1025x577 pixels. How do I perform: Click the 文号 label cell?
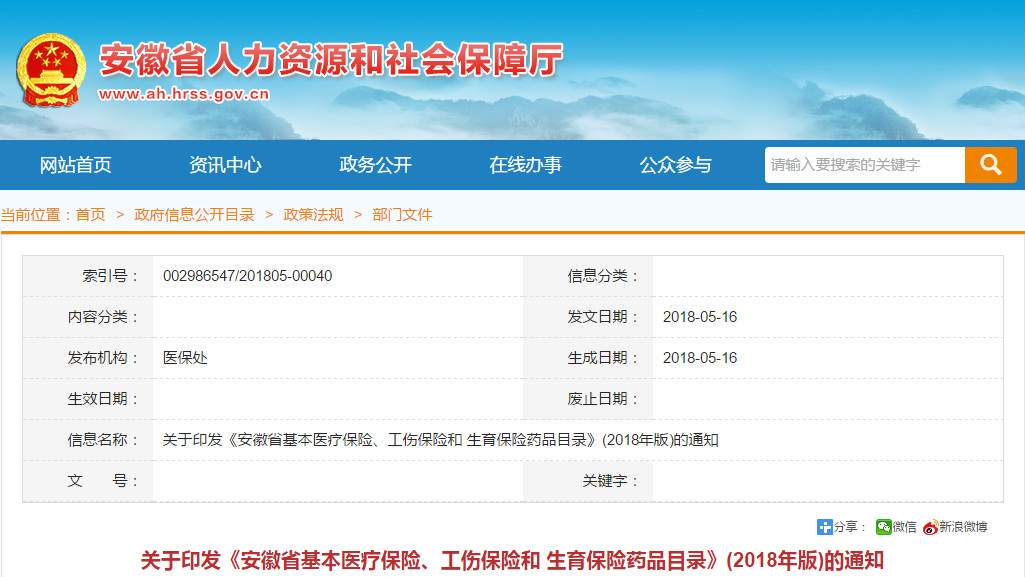88,481
